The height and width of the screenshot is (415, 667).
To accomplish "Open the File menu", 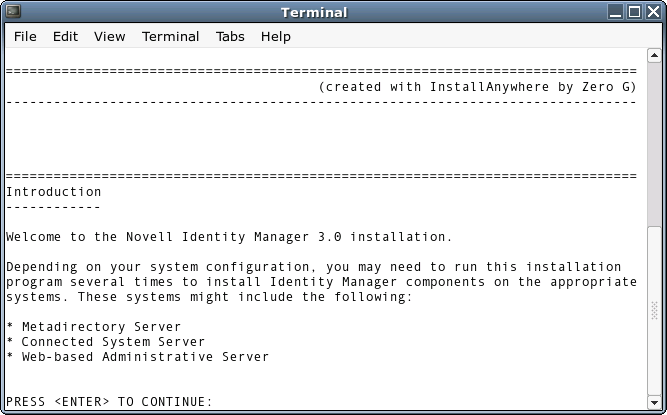I will pyautogui.click(x=25, y=37).
